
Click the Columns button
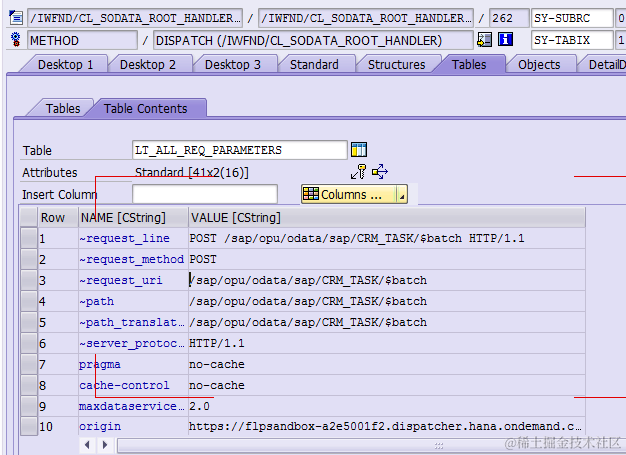tap(349, 194)
